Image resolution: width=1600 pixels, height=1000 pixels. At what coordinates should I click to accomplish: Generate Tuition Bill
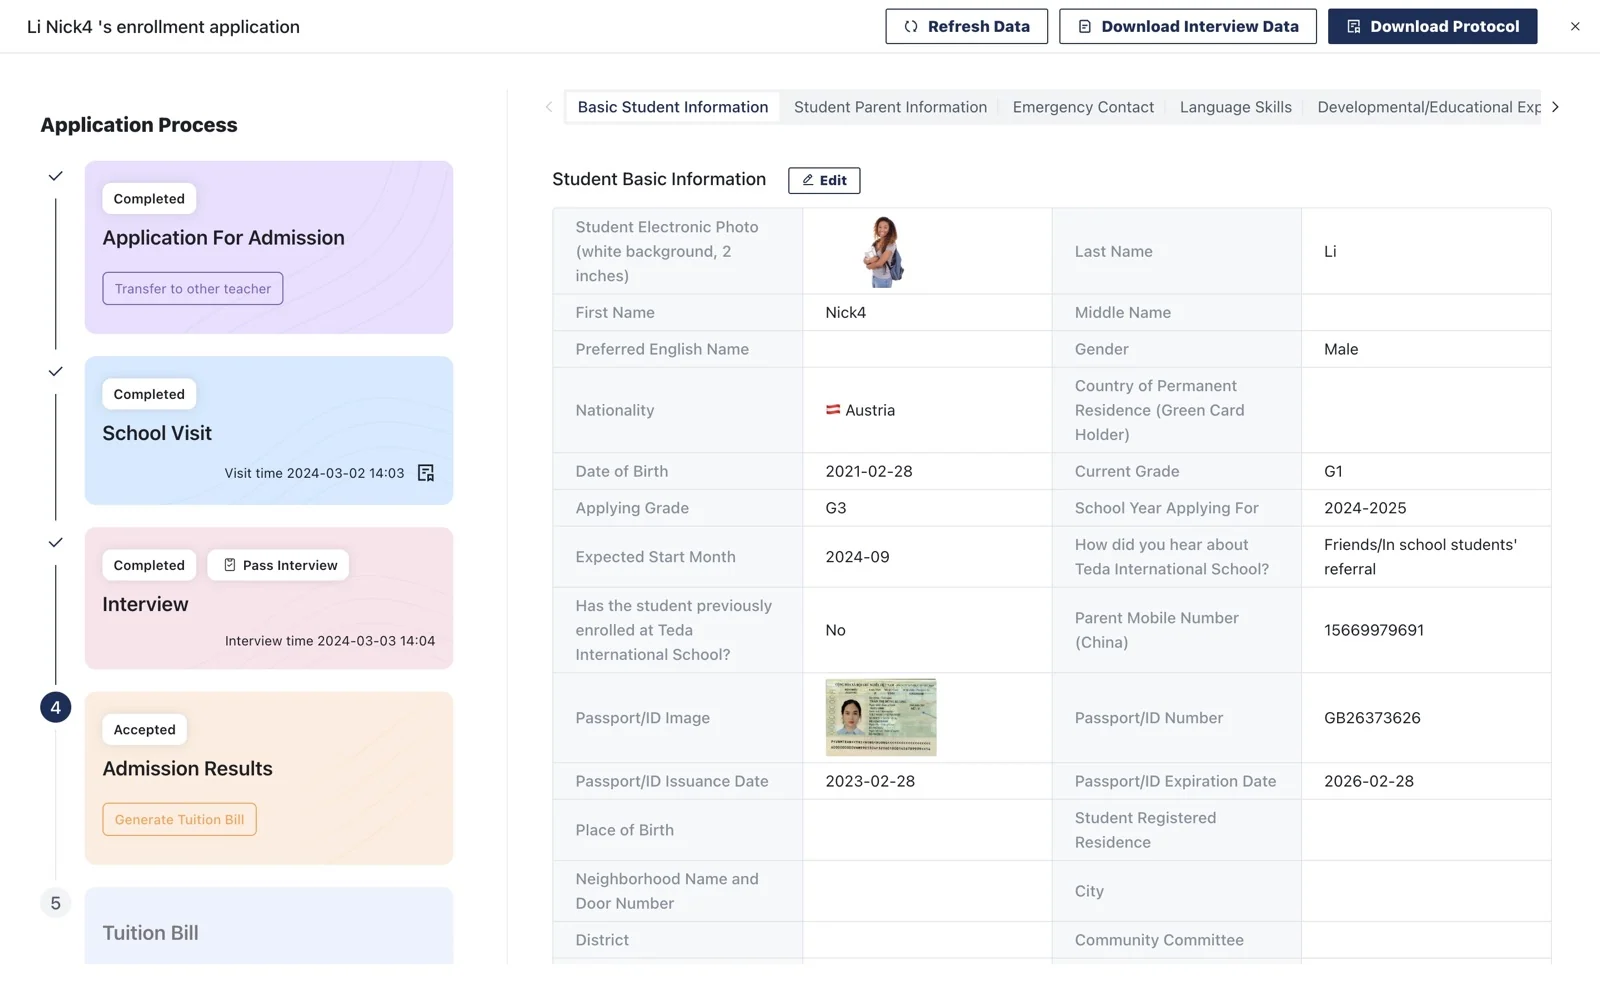coord(179,820)
